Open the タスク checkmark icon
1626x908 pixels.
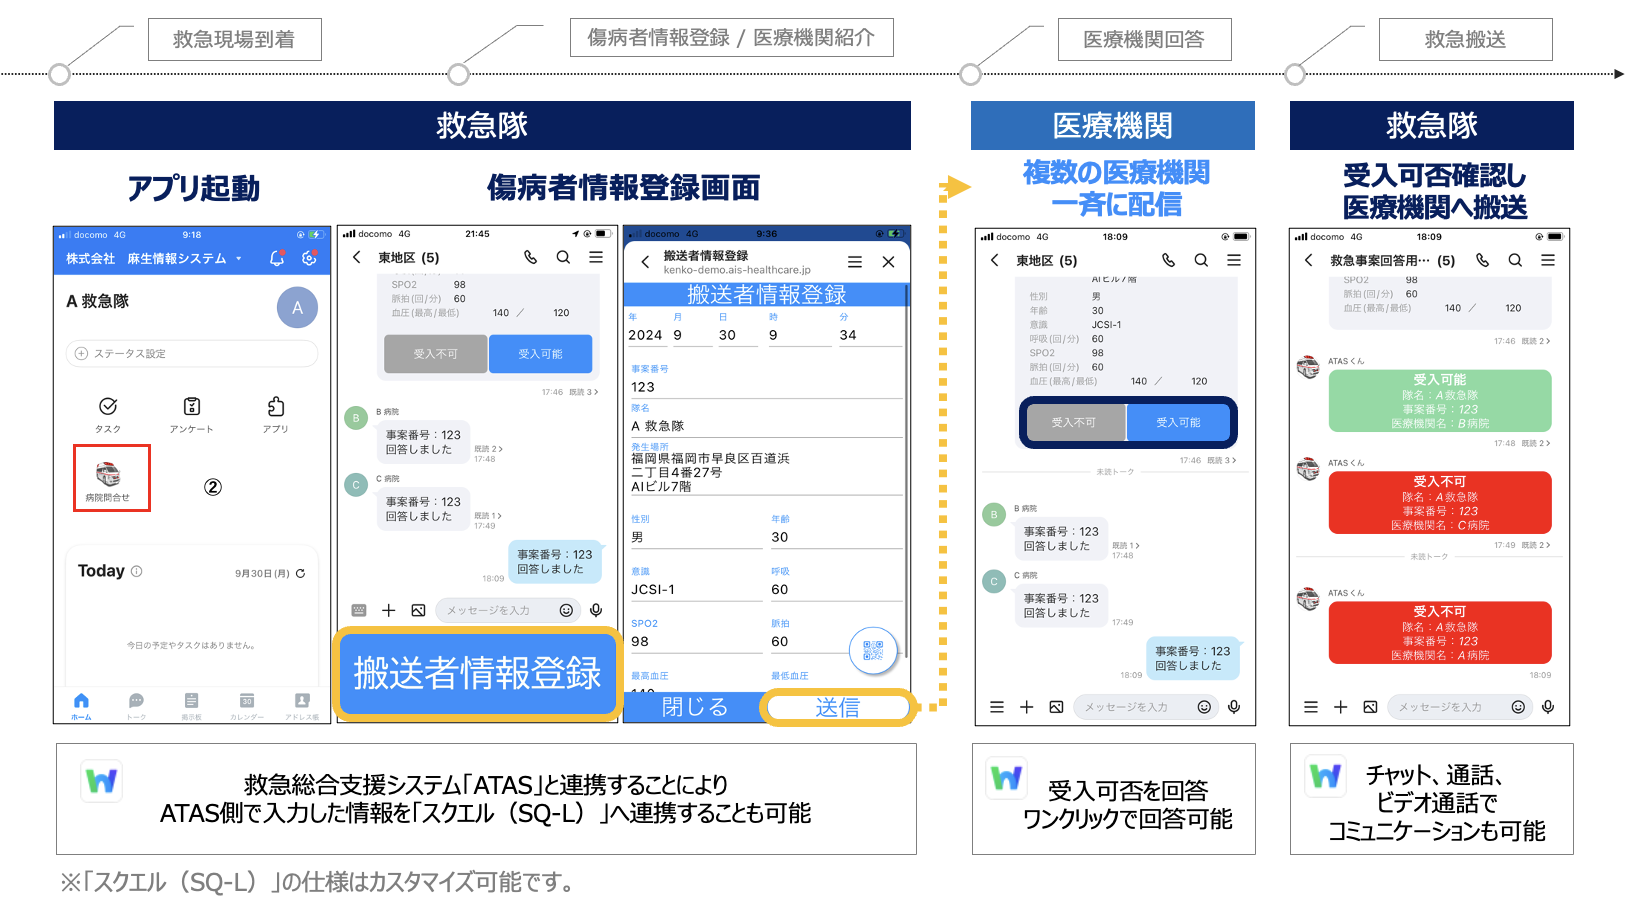point(108,407)
